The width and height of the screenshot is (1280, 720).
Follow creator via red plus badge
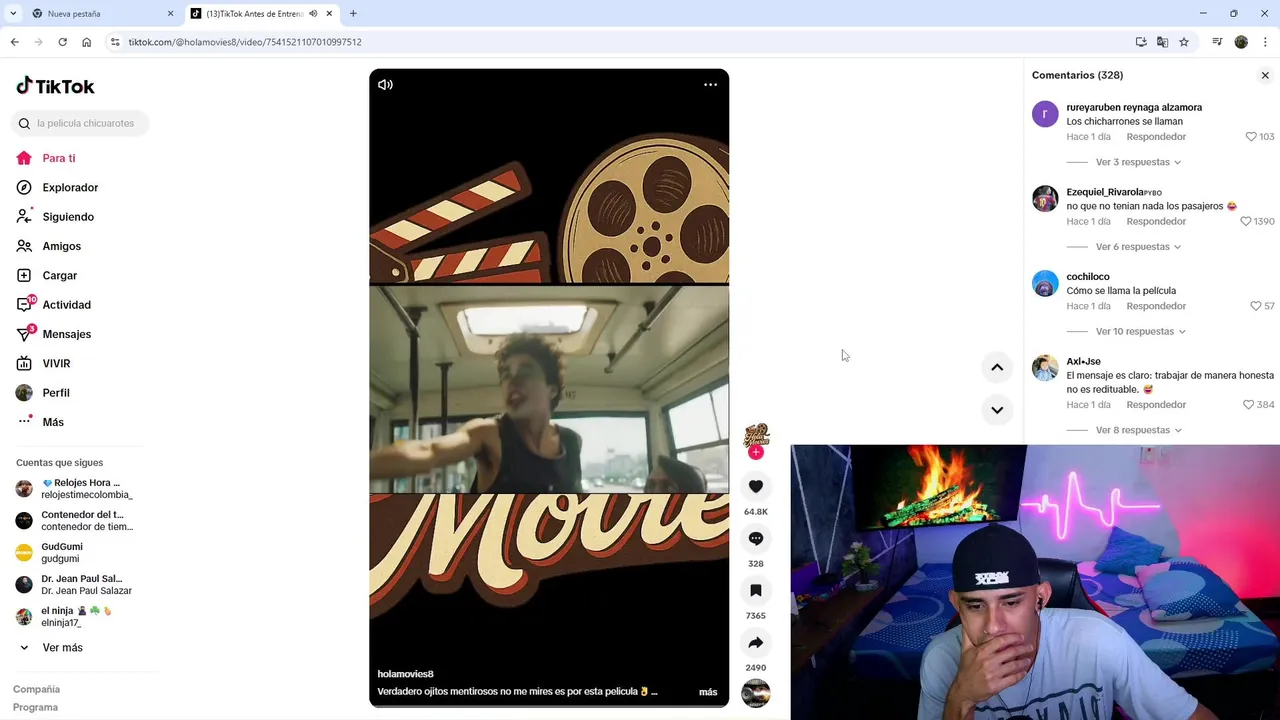[x=756, y=452]
